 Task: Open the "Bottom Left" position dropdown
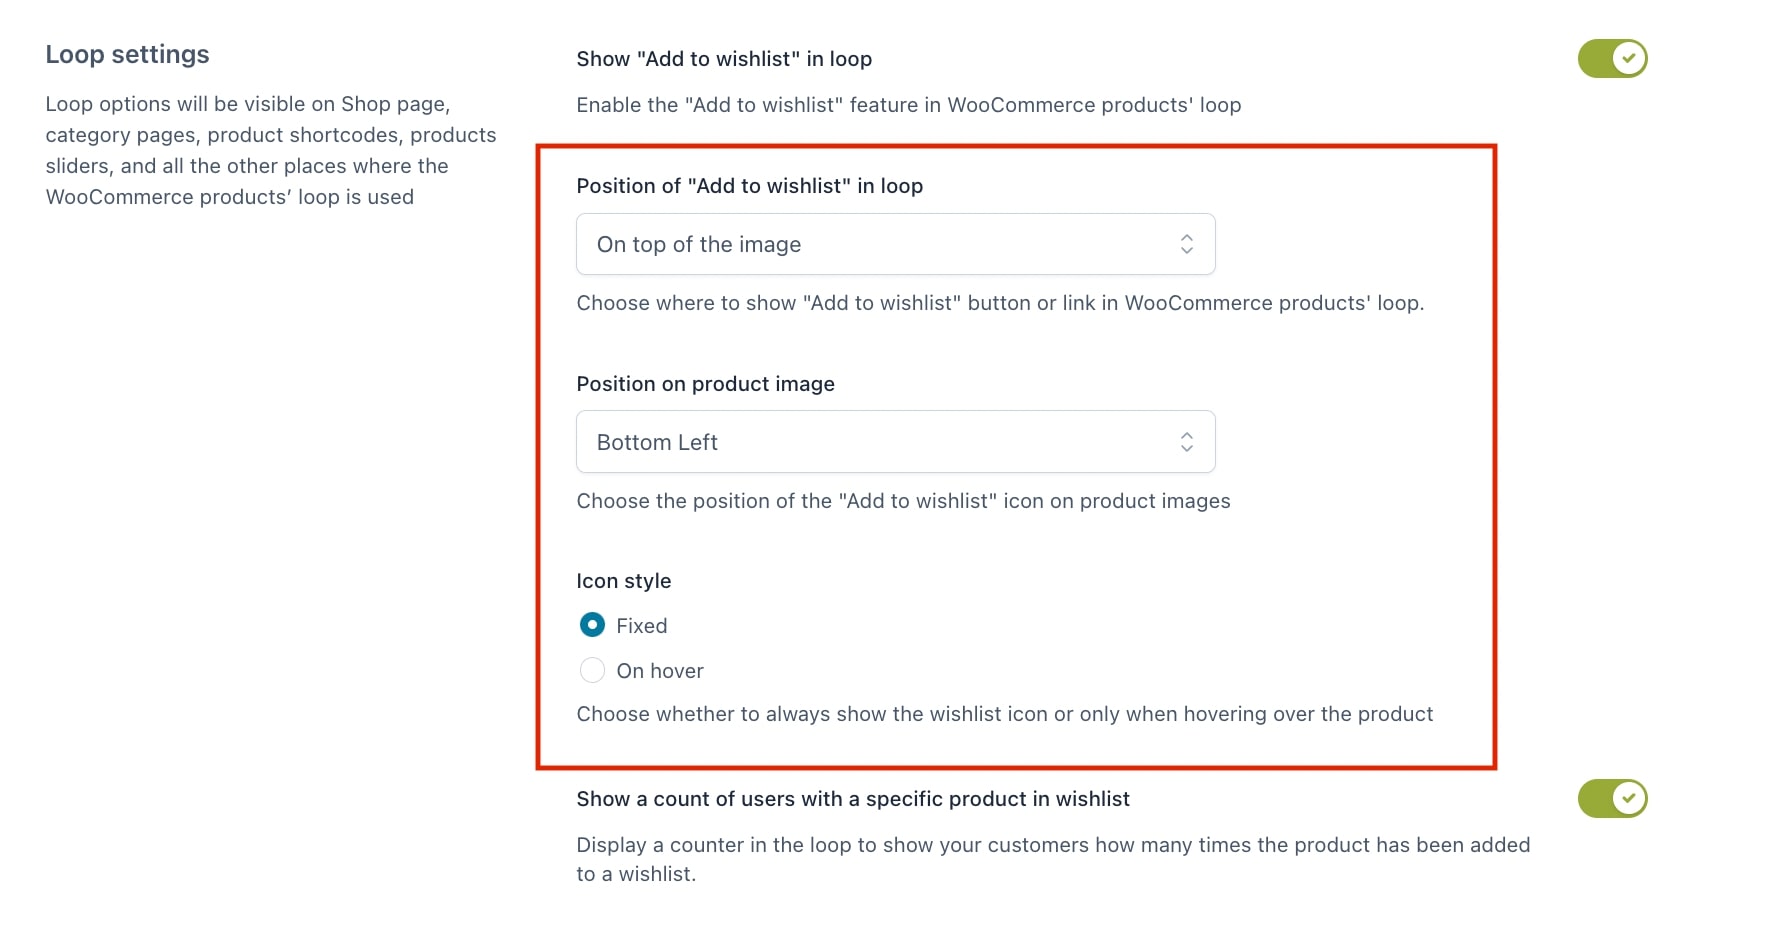[x=896, y=442]
